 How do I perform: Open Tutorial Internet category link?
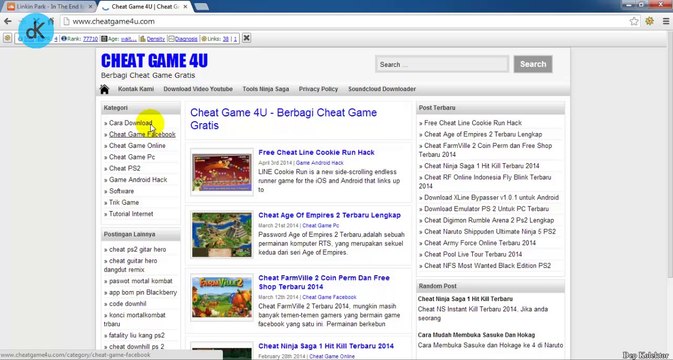[131, 214]
